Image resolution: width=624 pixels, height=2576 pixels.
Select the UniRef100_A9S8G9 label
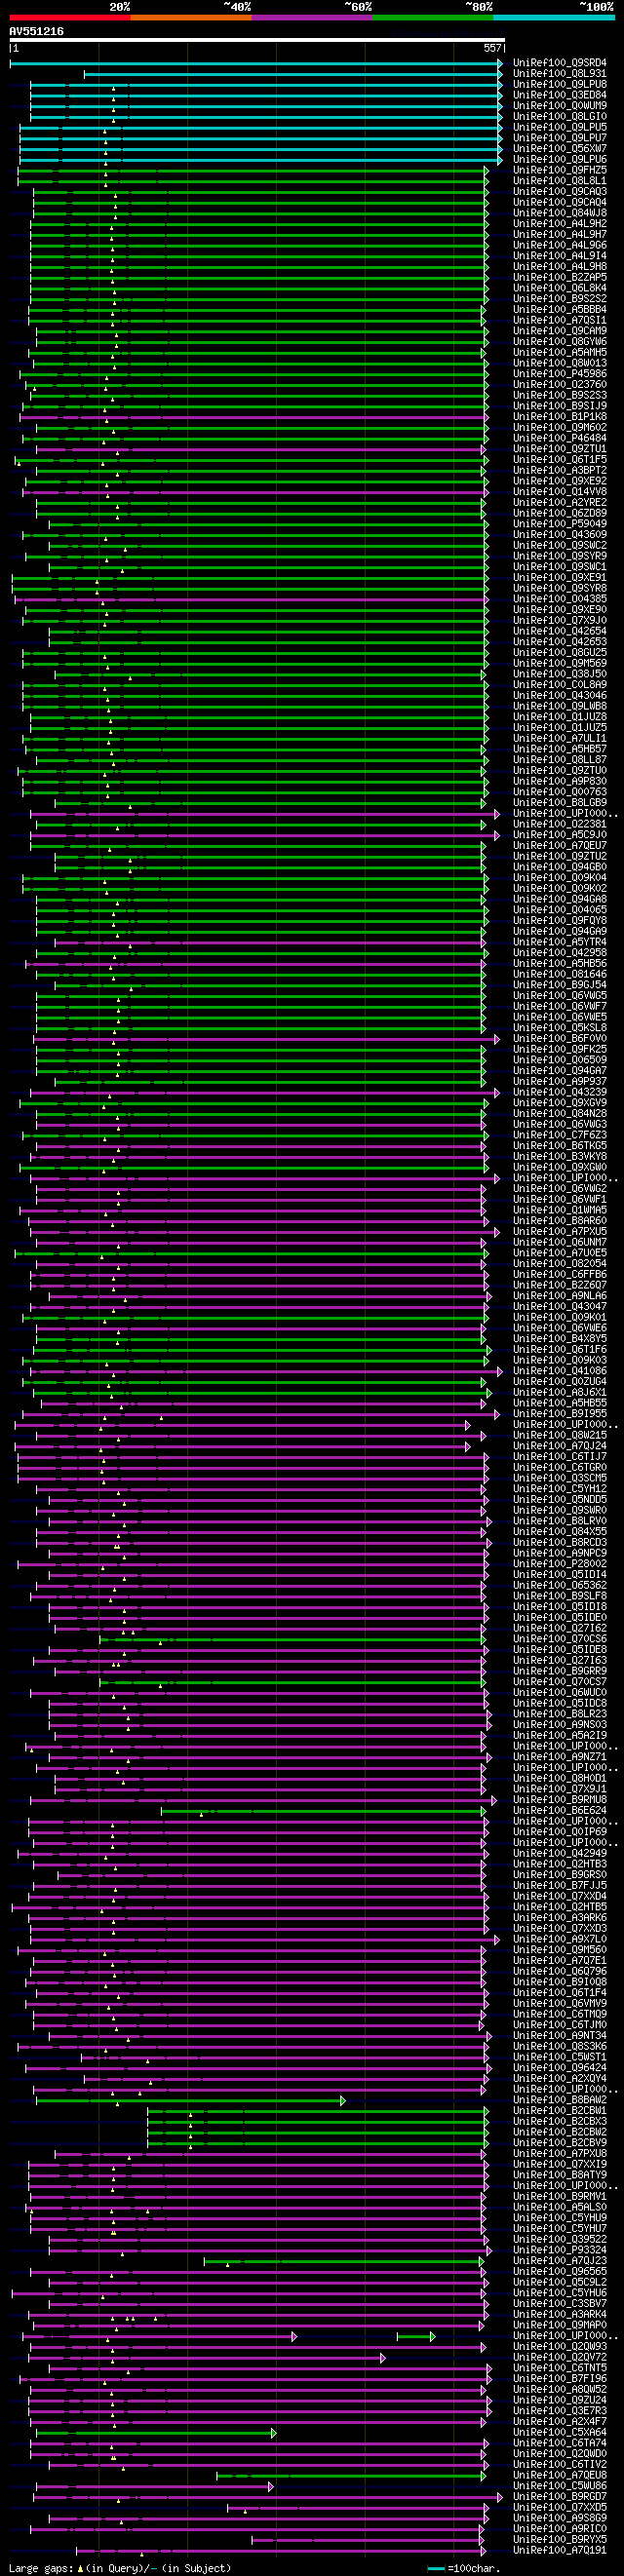click(x=560, y=2519)
